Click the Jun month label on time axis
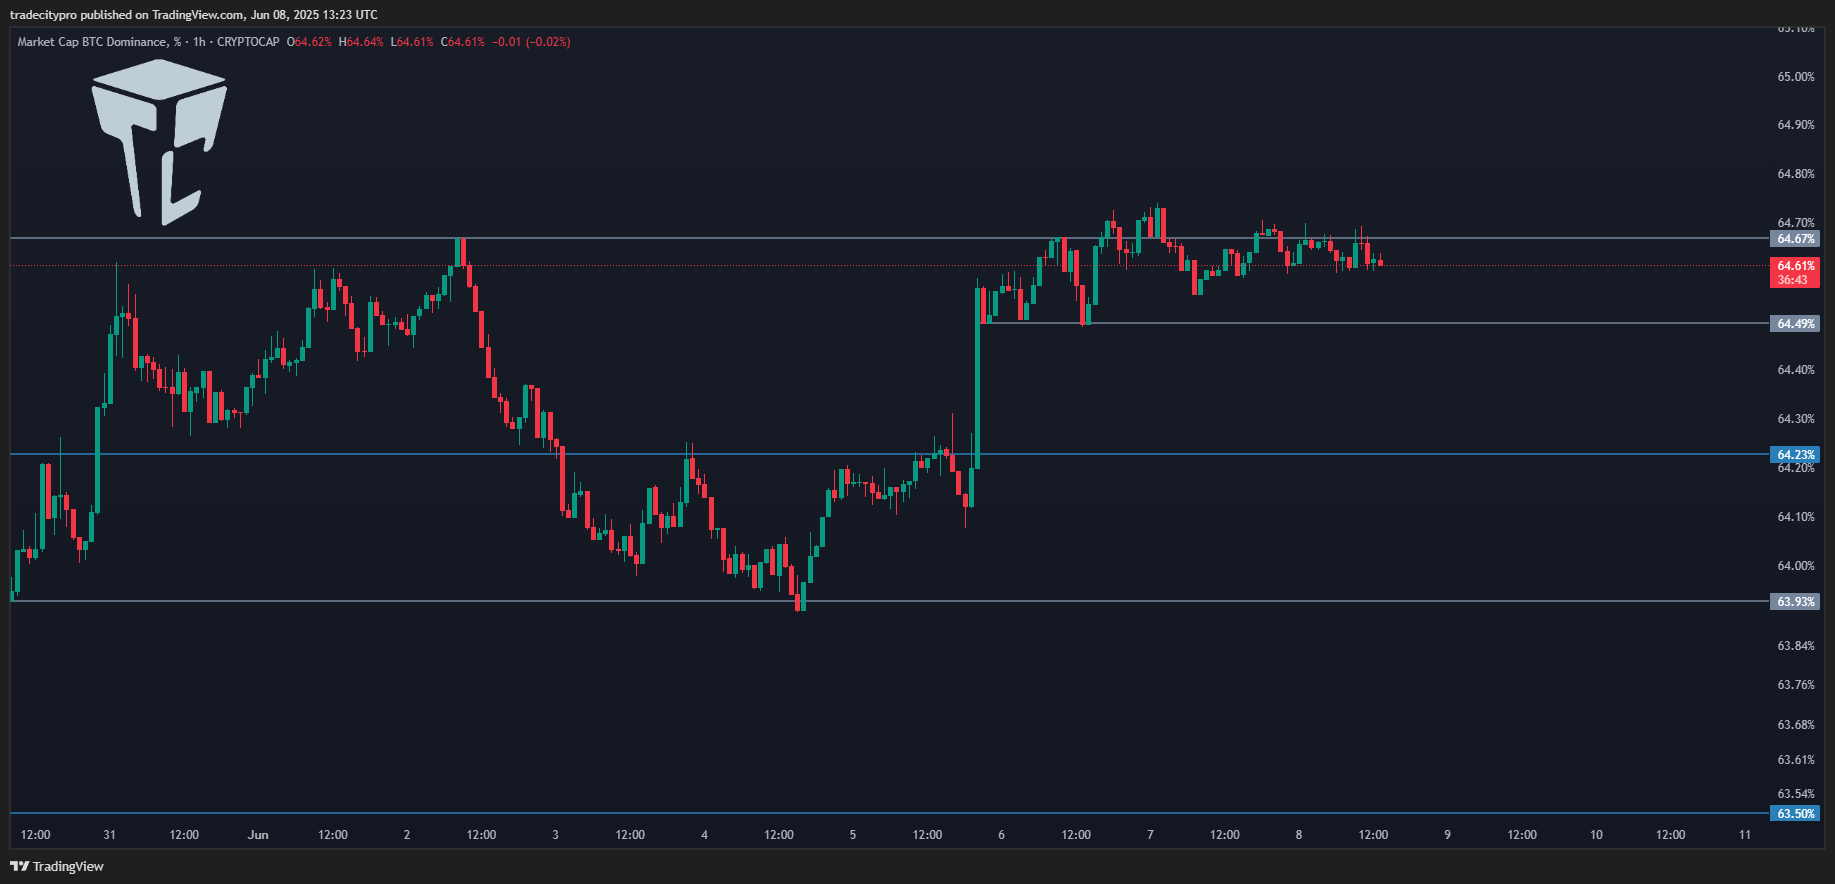Screen dimensions: 1835x884 tap(258, 835)
